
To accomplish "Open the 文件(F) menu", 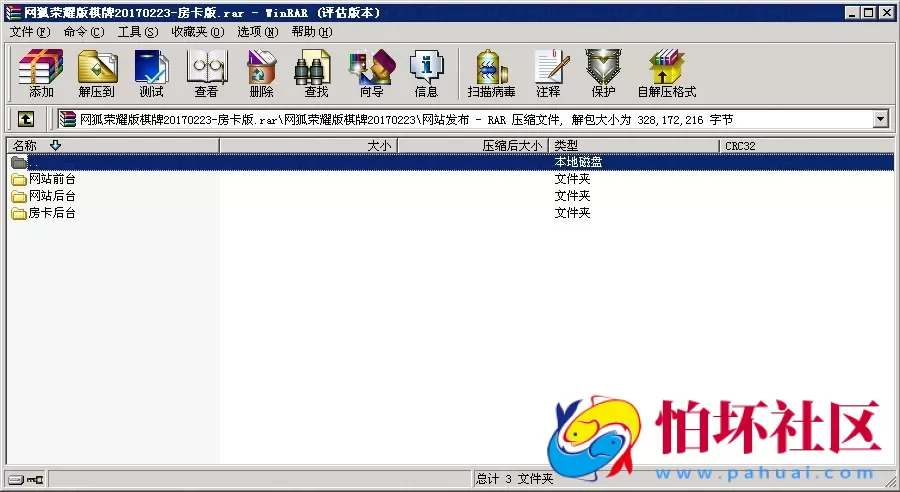I will [x=30, y=32].
